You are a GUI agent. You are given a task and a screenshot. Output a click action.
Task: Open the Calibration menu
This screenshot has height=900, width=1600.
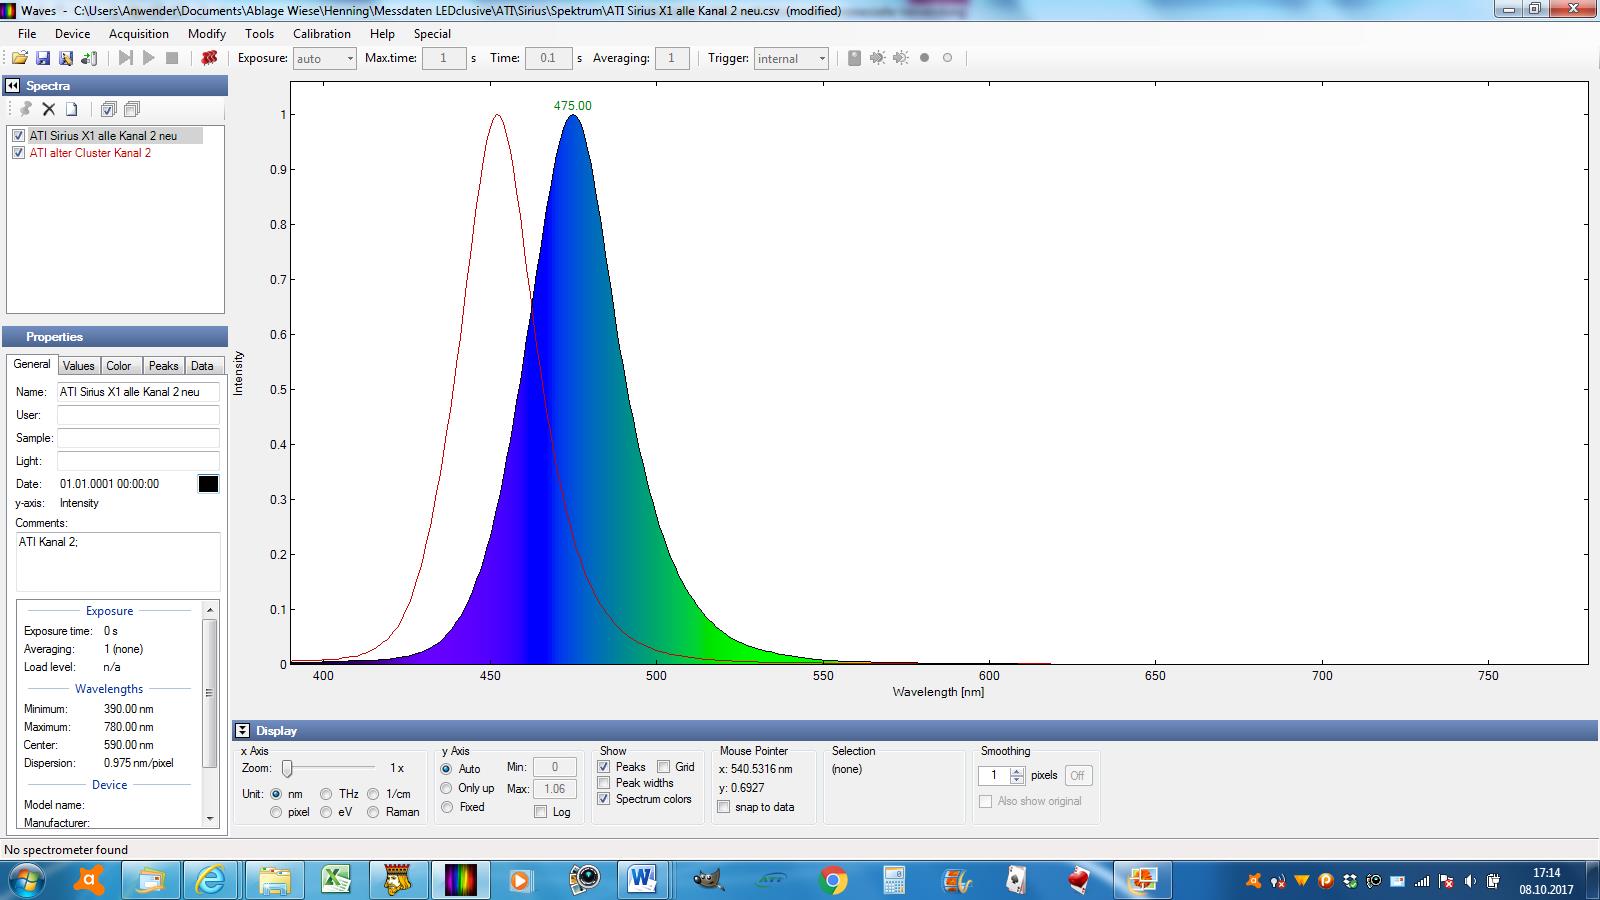321,33
